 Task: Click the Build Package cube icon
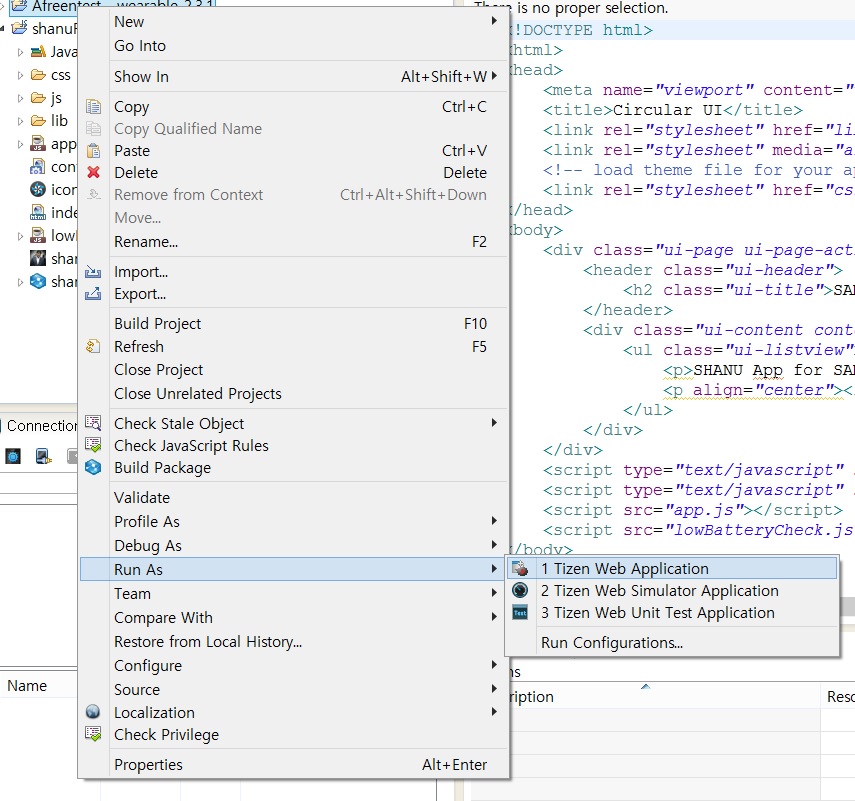[x=93, y=467]
